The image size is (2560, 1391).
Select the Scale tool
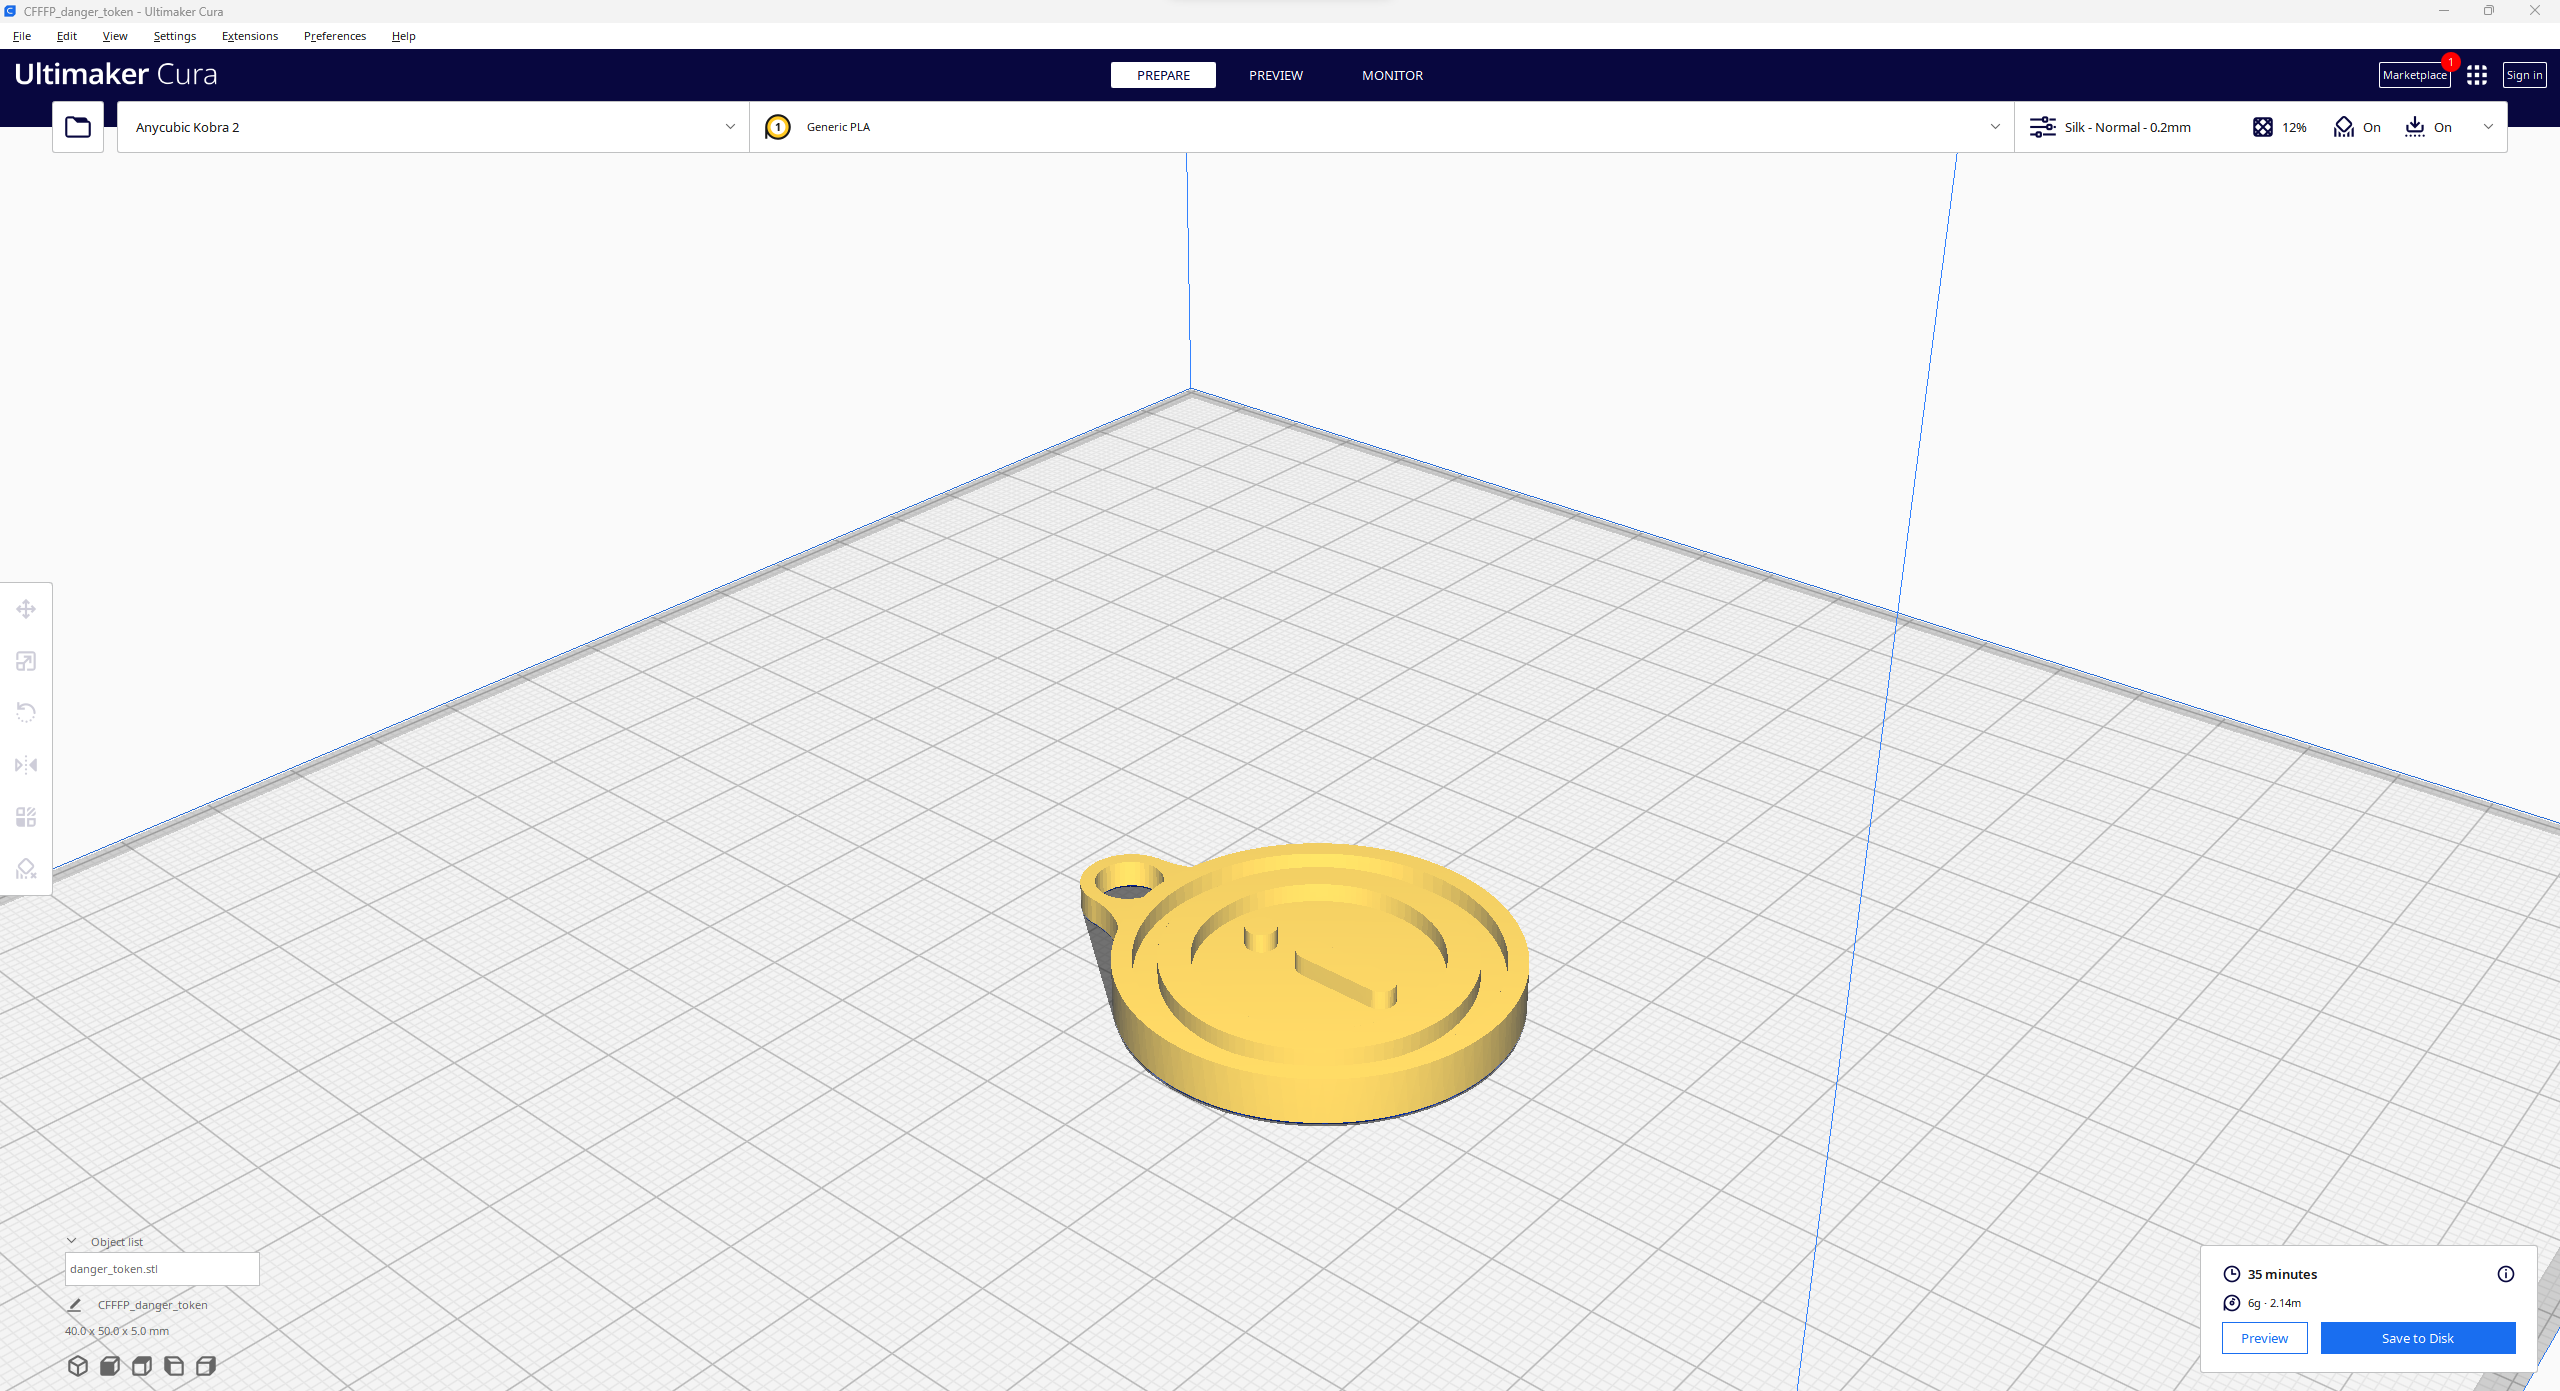[x=25, y=660]
